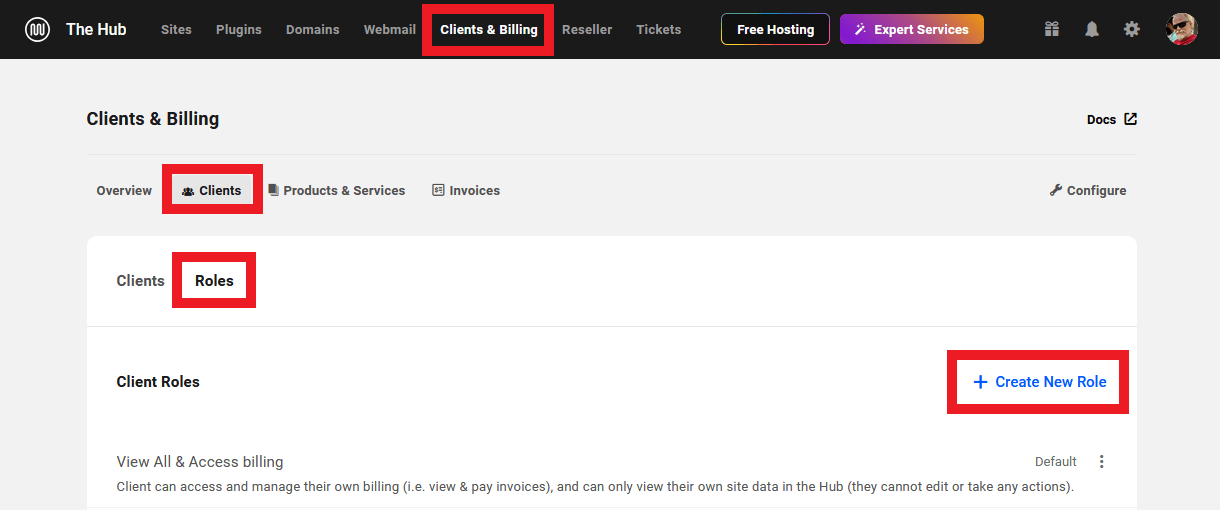
Task: Open the Tickets menu
Action: click(659, 30)
